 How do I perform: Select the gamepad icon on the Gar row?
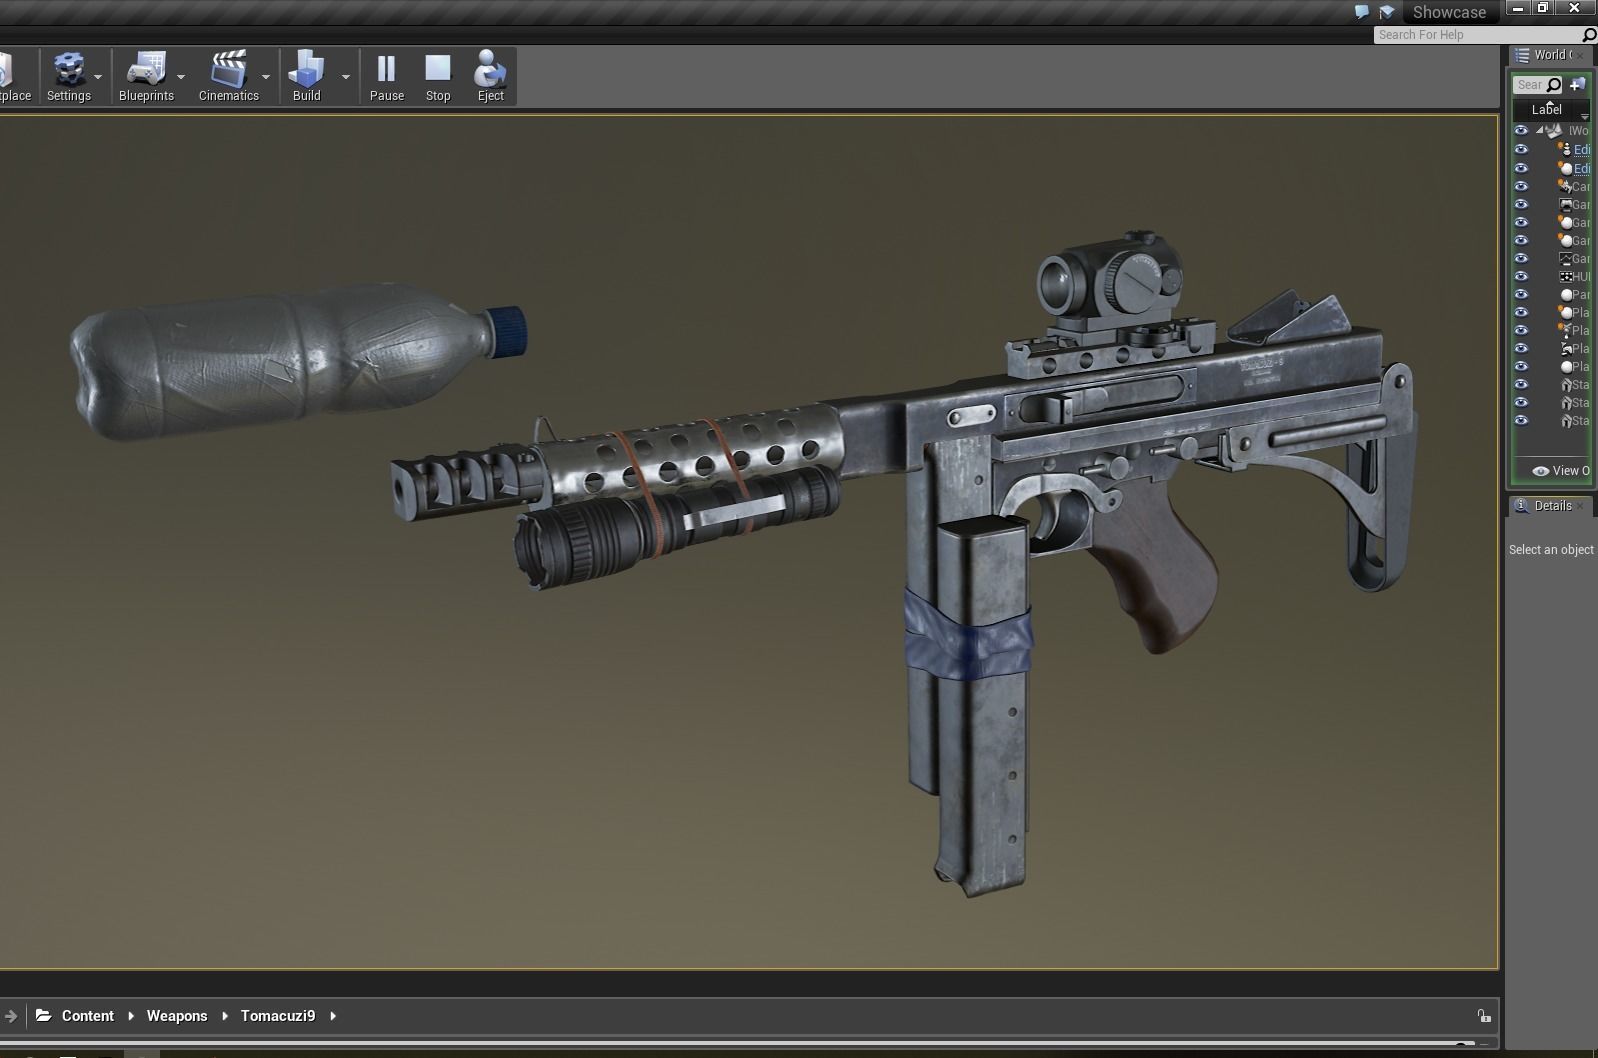tap(1566, 205)
